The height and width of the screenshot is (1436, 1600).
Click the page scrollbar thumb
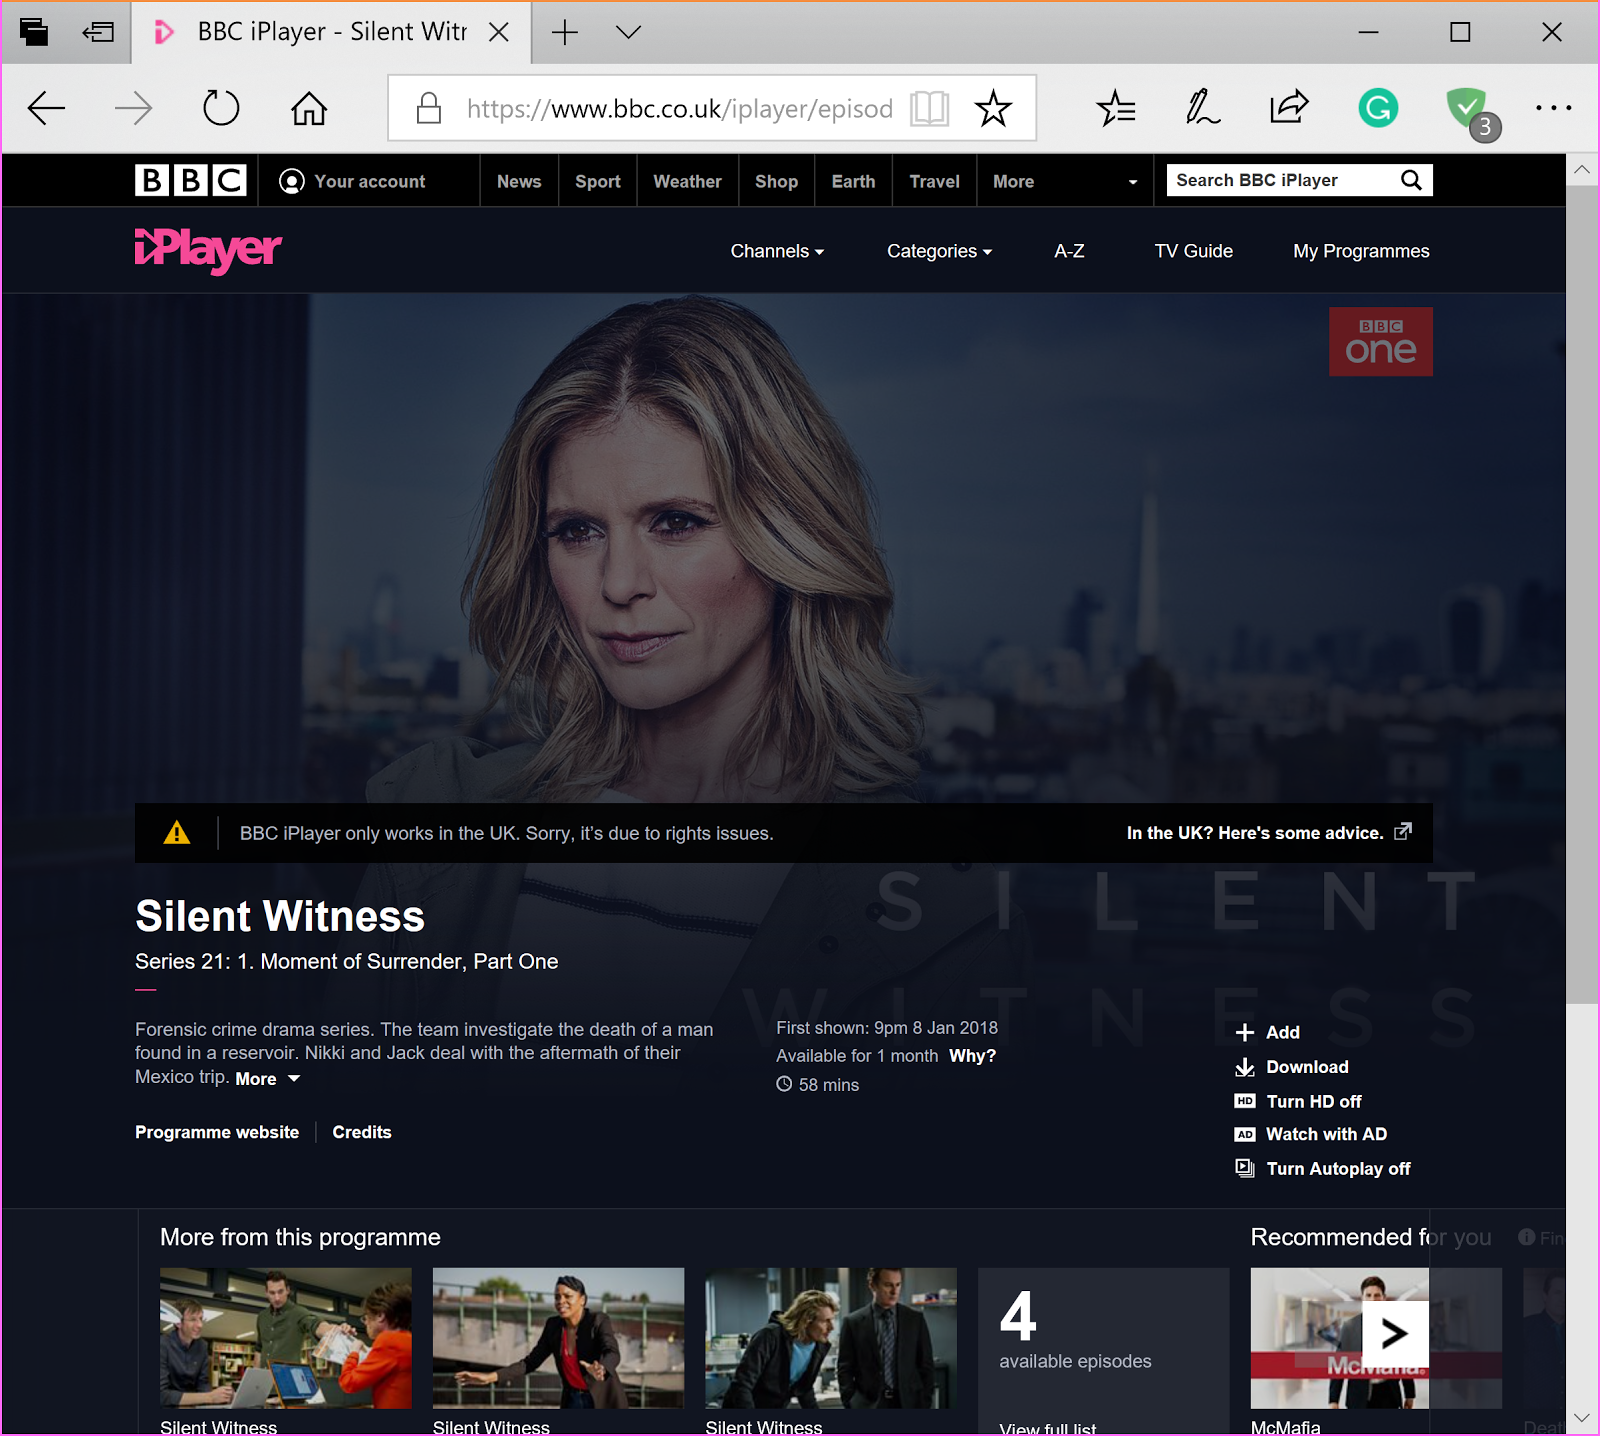click(1582, 594)
